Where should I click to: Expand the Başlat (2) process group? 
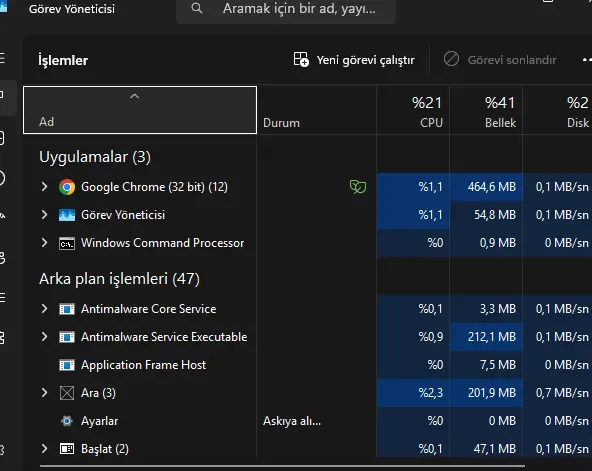tap(44, 449)
